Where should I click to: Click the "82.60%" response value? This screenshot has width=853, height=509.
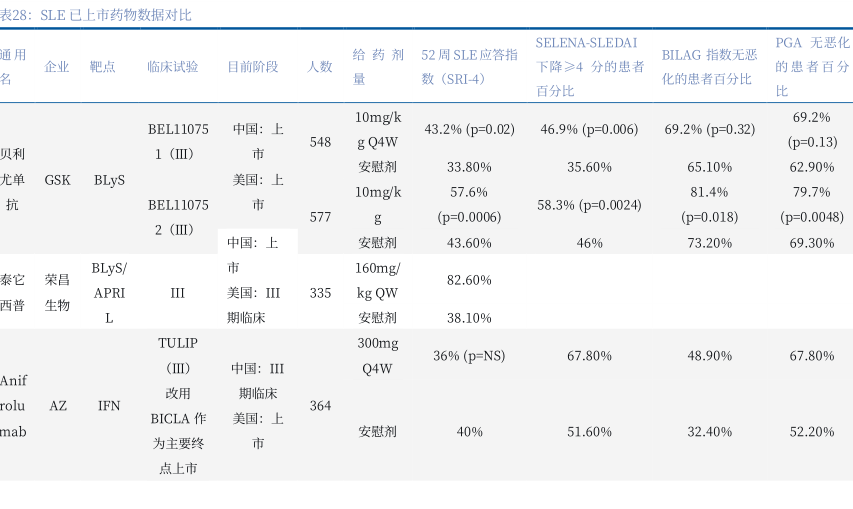[x=469, y=280]
